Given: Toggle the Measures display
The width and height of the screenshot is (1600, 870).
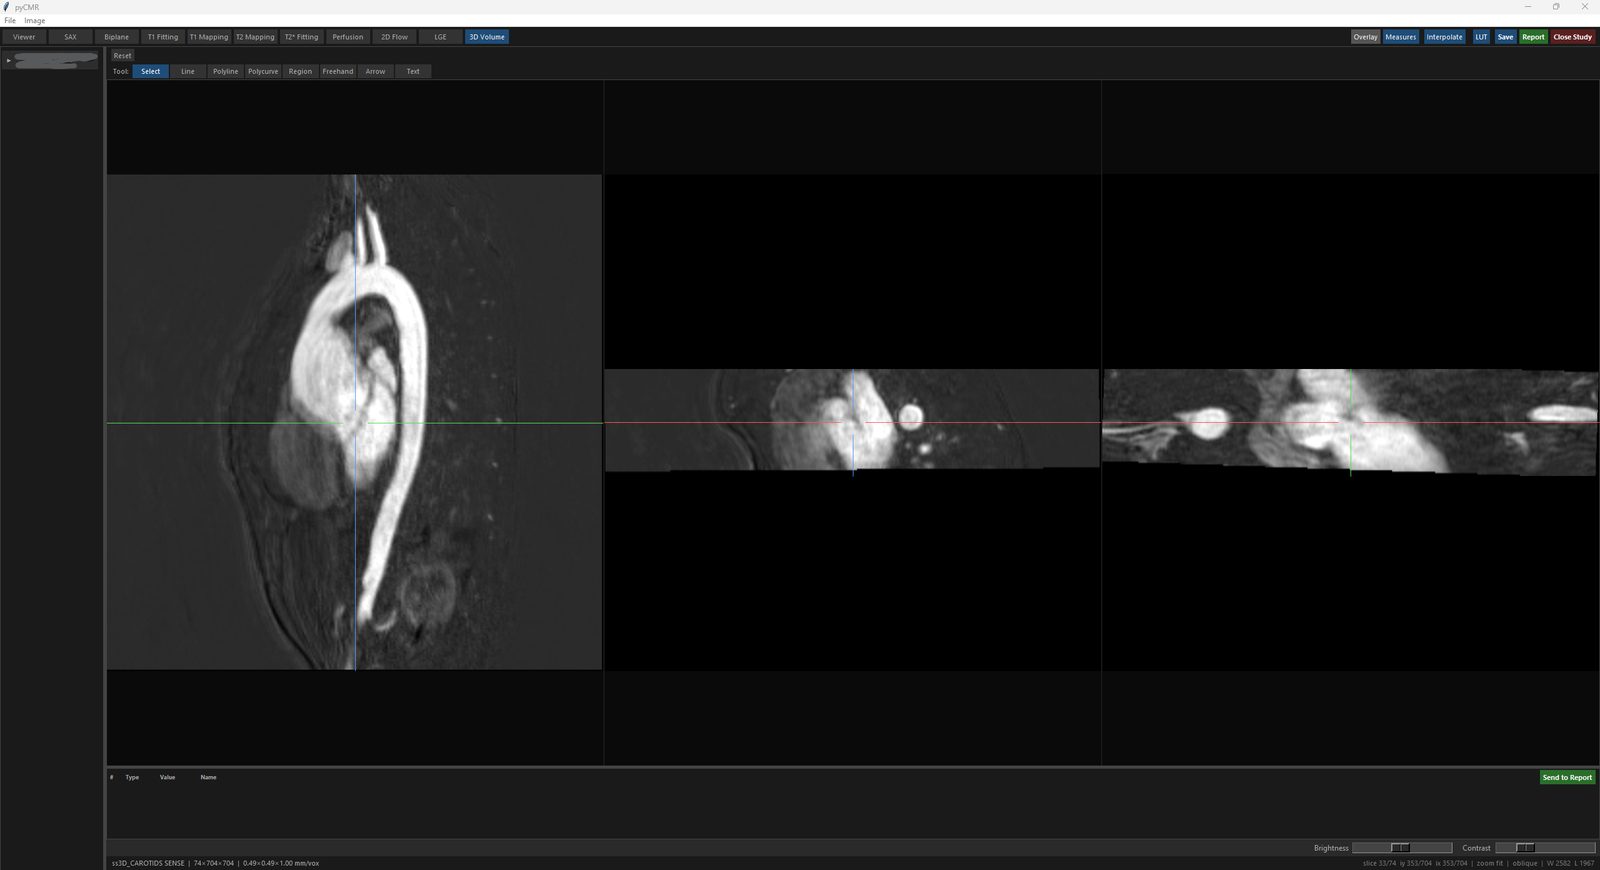Looking at the screenshot, I should point(1400,37).
